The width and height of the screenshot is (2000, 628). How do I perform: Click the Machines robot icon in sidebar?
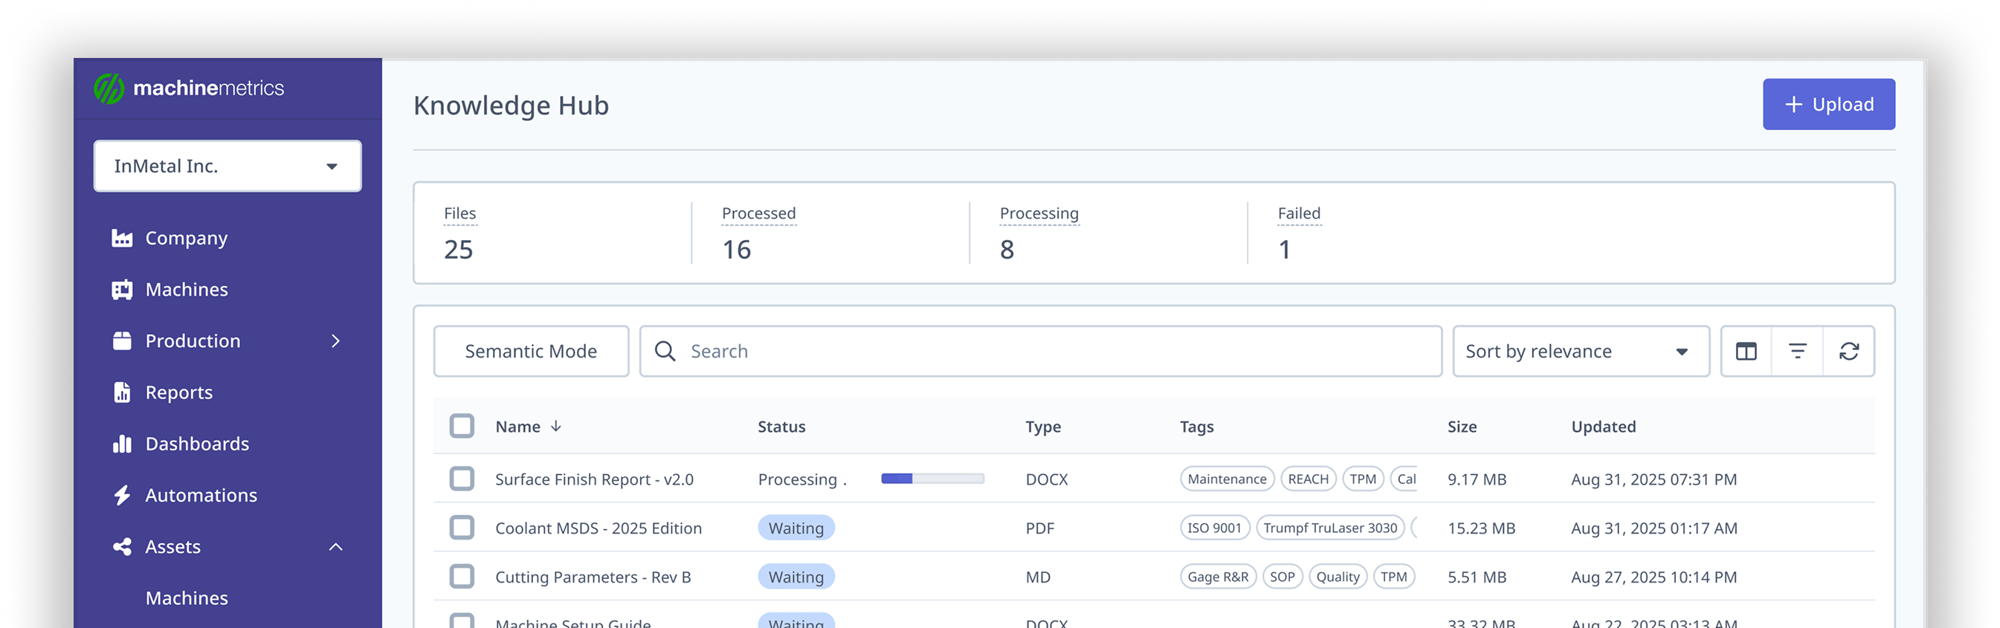(122, 290)
